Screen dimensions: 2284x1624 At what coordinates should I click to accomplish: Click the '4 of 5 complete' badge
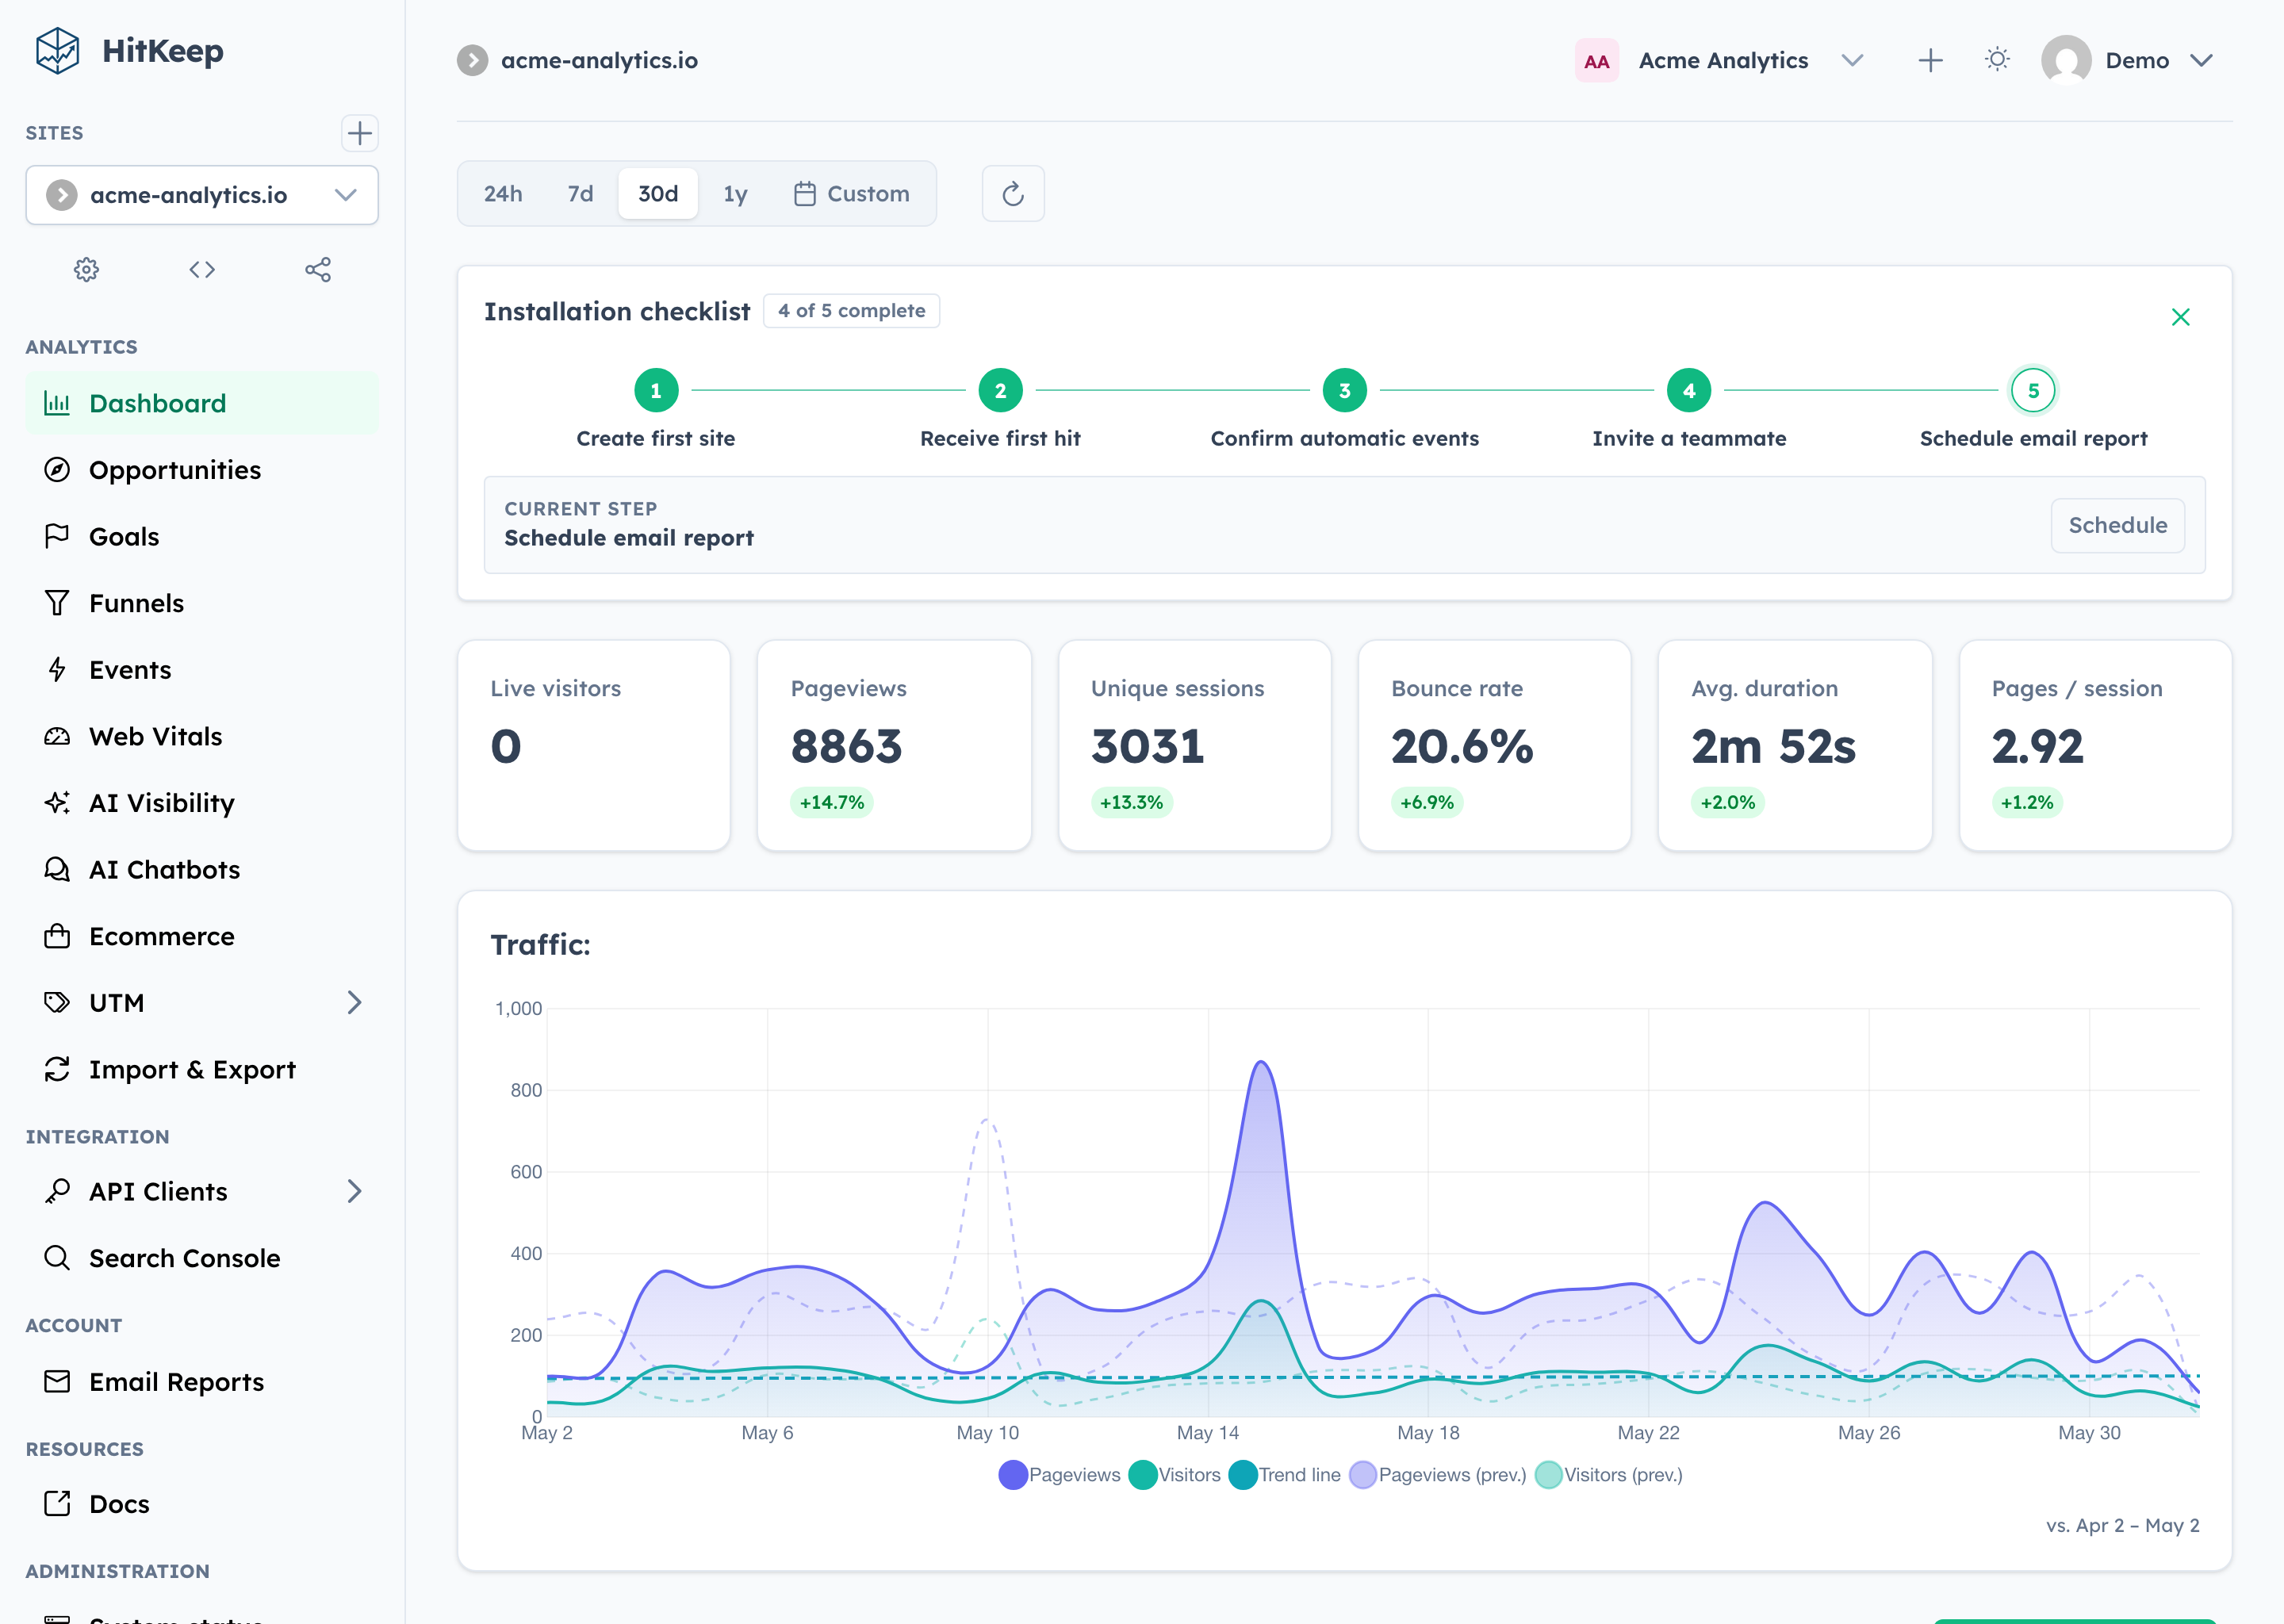pyautogui.click(x=852, y=311)
